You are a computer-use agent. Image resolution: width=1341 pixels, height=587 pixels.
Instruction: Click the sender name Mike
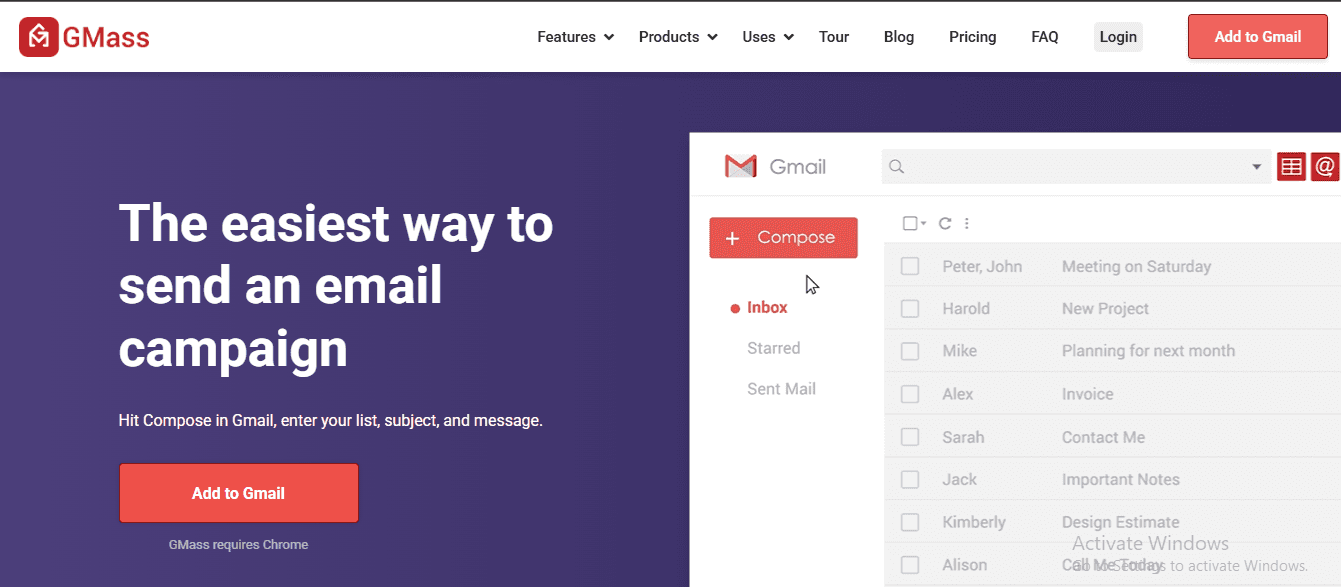point(959,351)
